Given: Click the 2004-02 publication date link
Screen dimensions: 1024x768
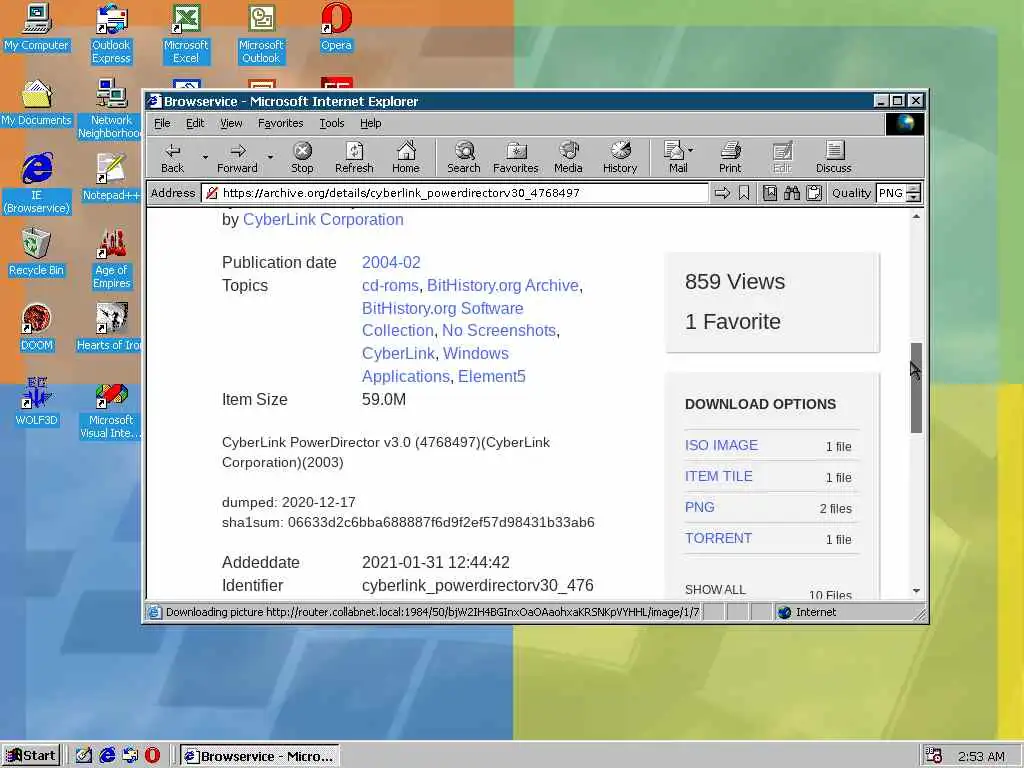Looking at the screenshot, I should pyautogui.click(x=391, y=263).
